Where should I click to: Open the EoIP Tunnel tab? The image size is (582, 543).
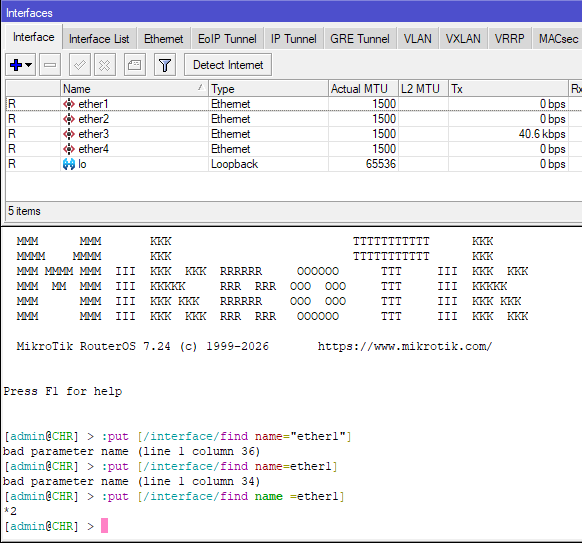pos(227,39)
